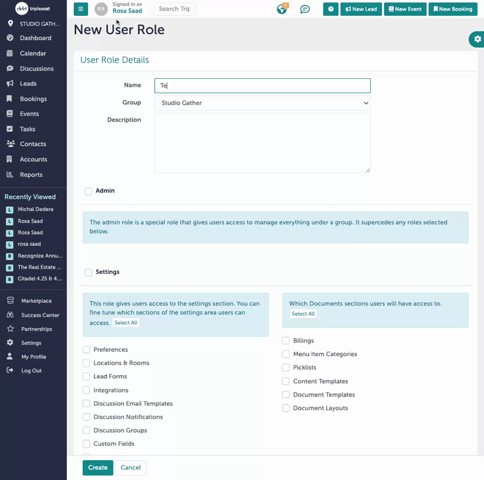The width and height of the screenshot is (484, 480).
Task: Check the Preferences checkbox
Action: [86, 349]
